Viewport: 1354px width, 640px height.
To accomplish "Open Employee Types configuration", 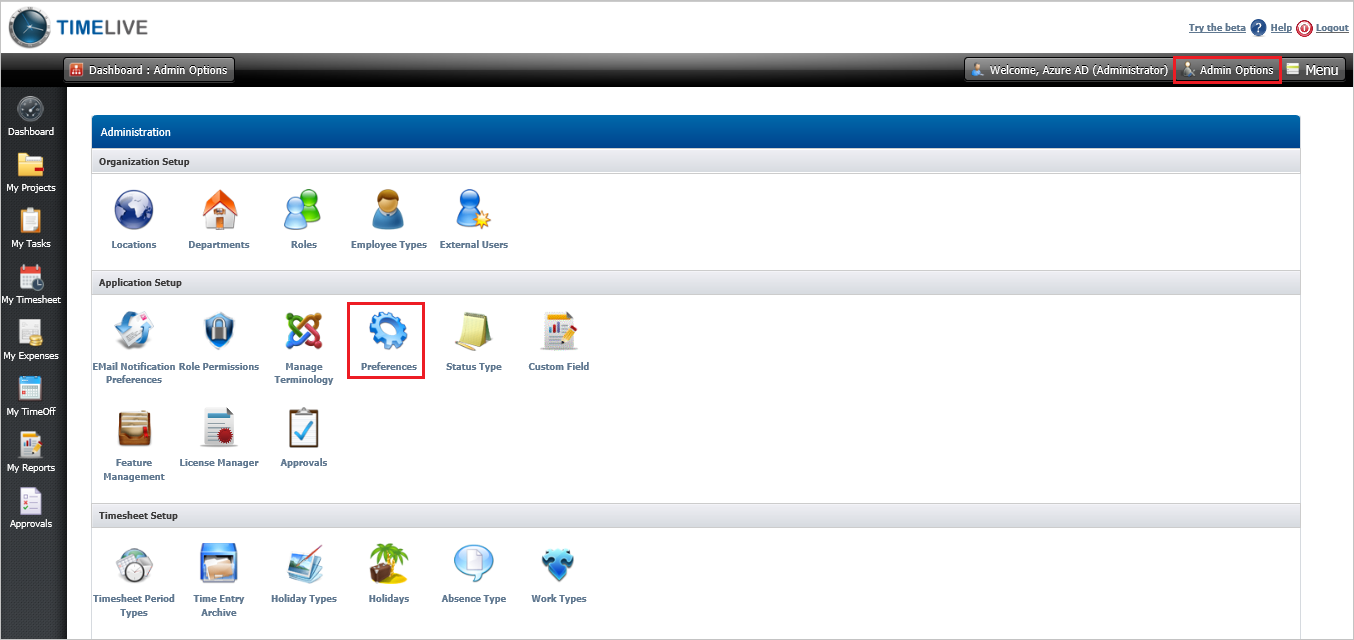I will 388,211.
